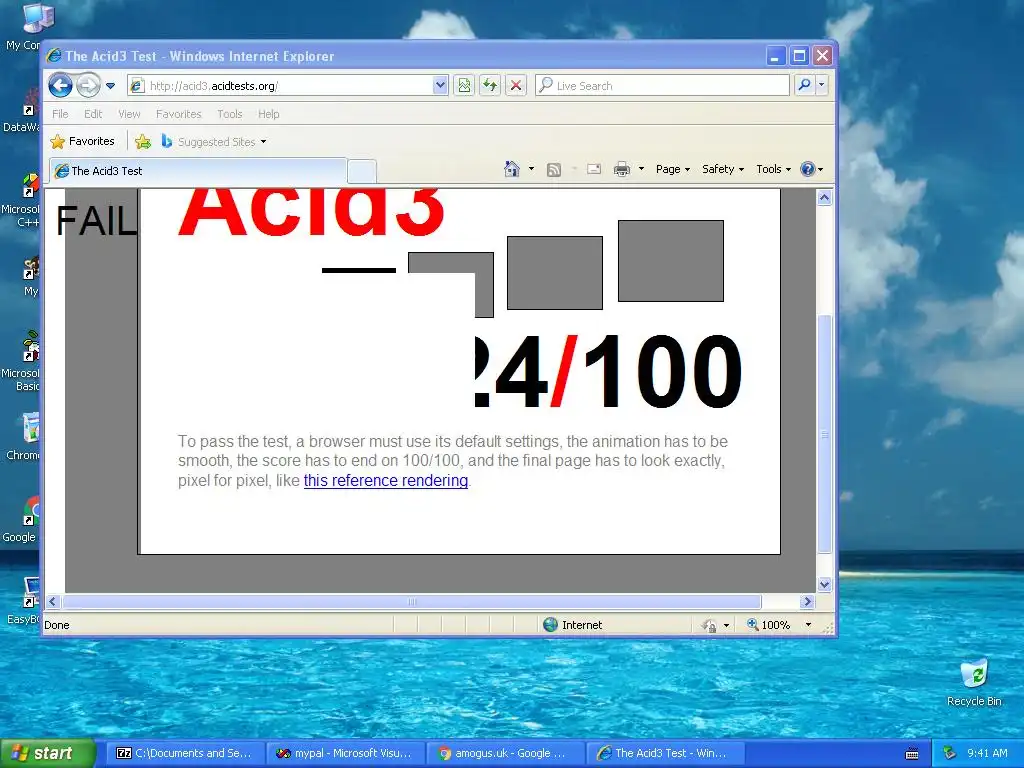
Task: Switch to mypal - Microsoft Visual taskbar window
Action: (x=345, y=753)
